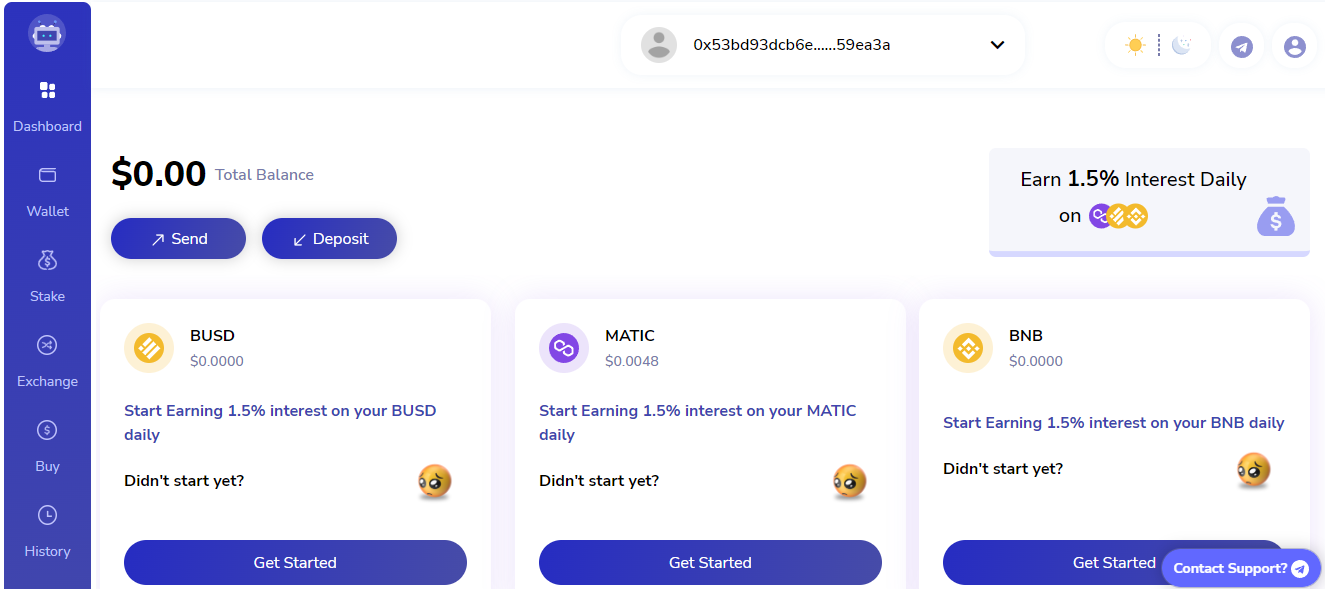The height and width of the screenshot is (589, 1325).
Task: Go to Wallet in the sidebar
Action: (x=48, y=191)
